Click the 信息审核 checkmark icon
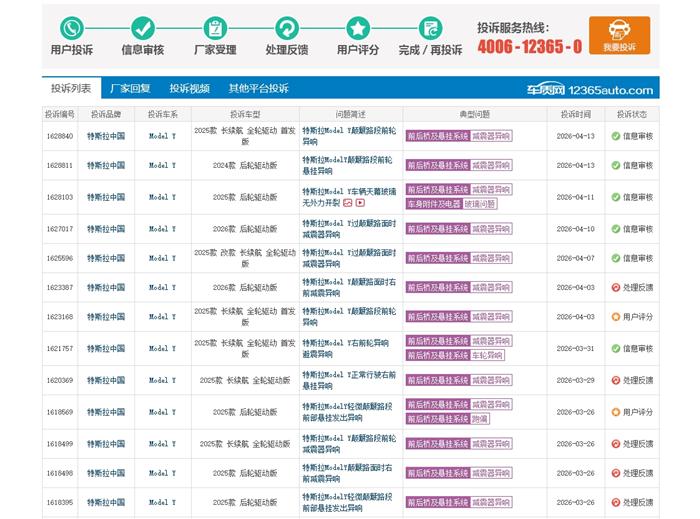 [143, 28]
